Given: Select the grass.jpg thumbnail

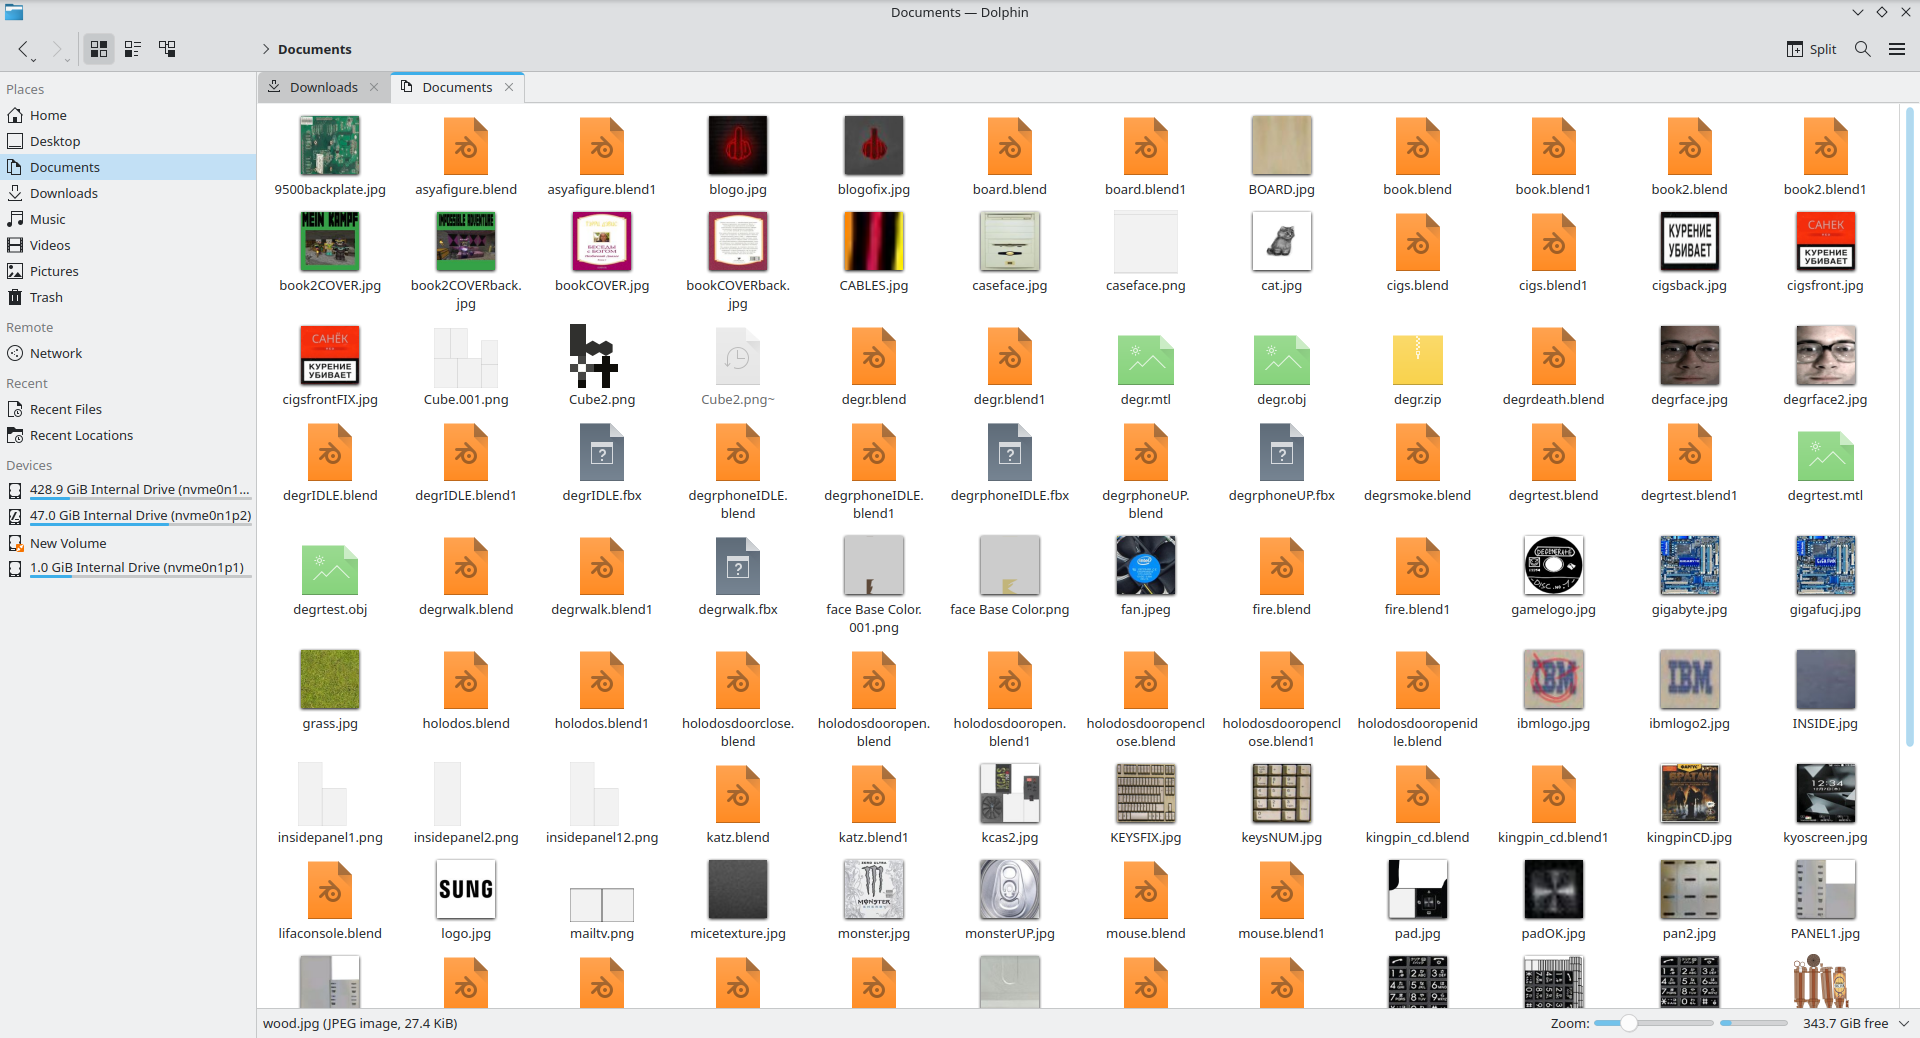Looking at the screenshot, I should (x=330, y=680).
